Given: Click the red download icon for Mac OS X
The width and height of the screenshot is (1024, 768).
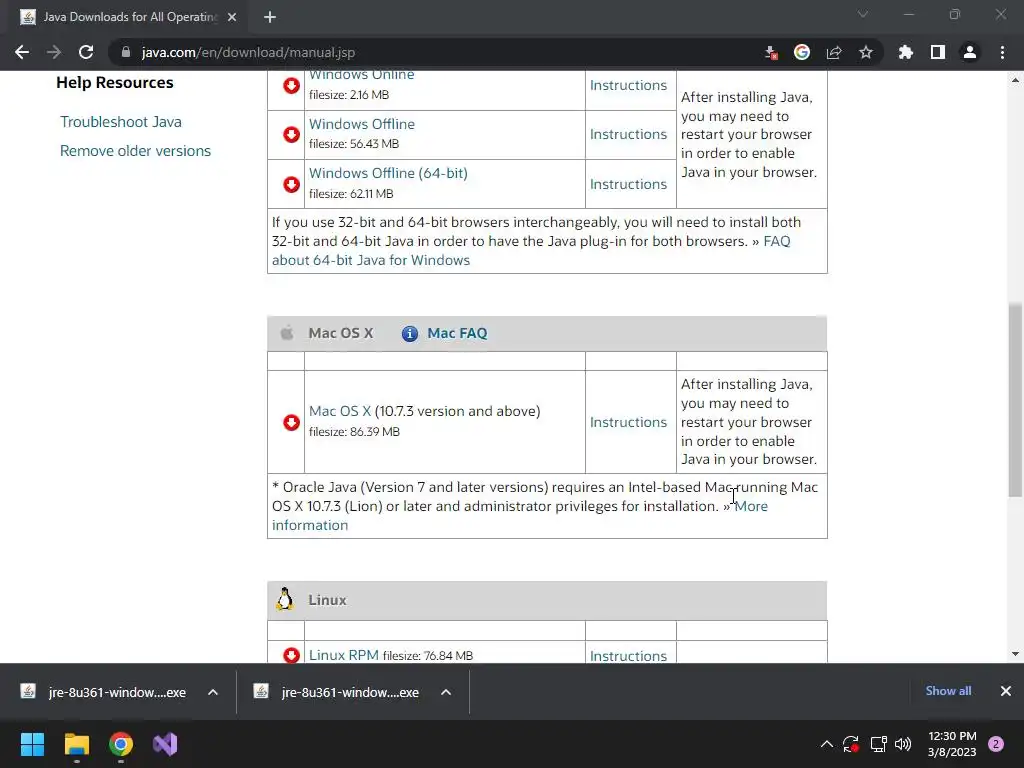Looking at the screenshot, I should click(x=291, y=423).
